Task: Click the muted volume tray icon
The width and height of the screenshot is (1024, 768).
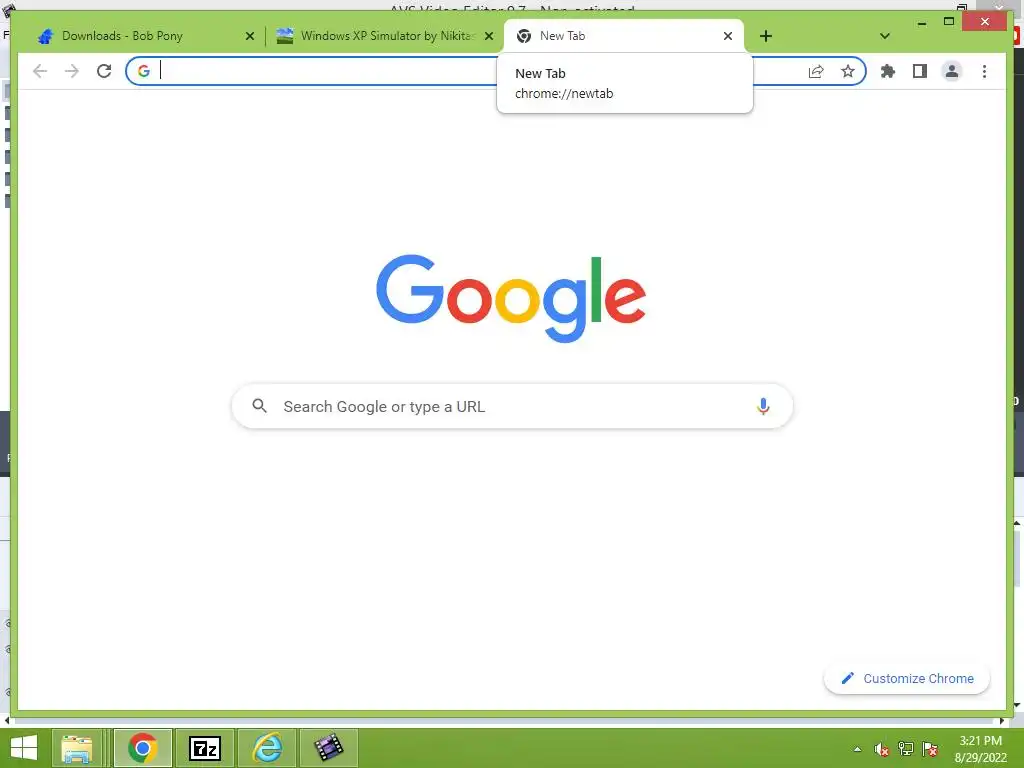Action: click(882, 749)
